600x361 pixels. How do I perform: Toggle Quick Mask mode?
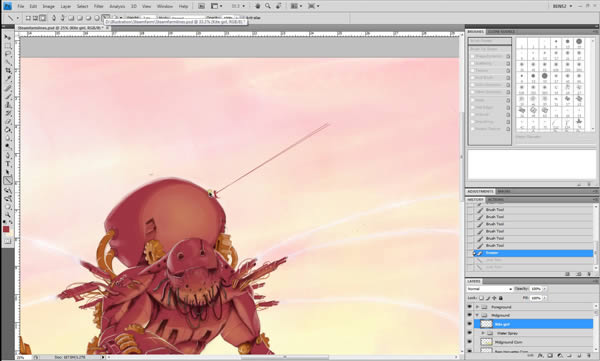point(7,241)
